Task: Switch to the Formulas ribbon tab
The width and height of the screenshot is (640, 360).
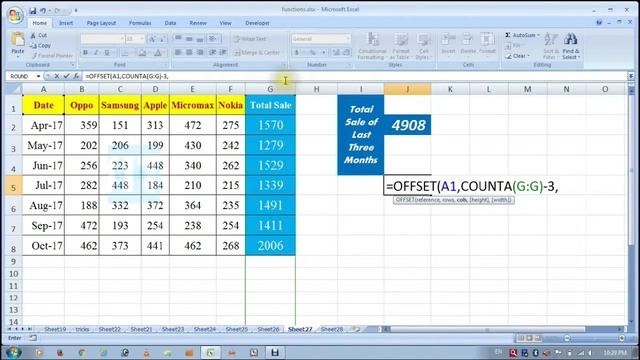Action: [x=140, y=23]
